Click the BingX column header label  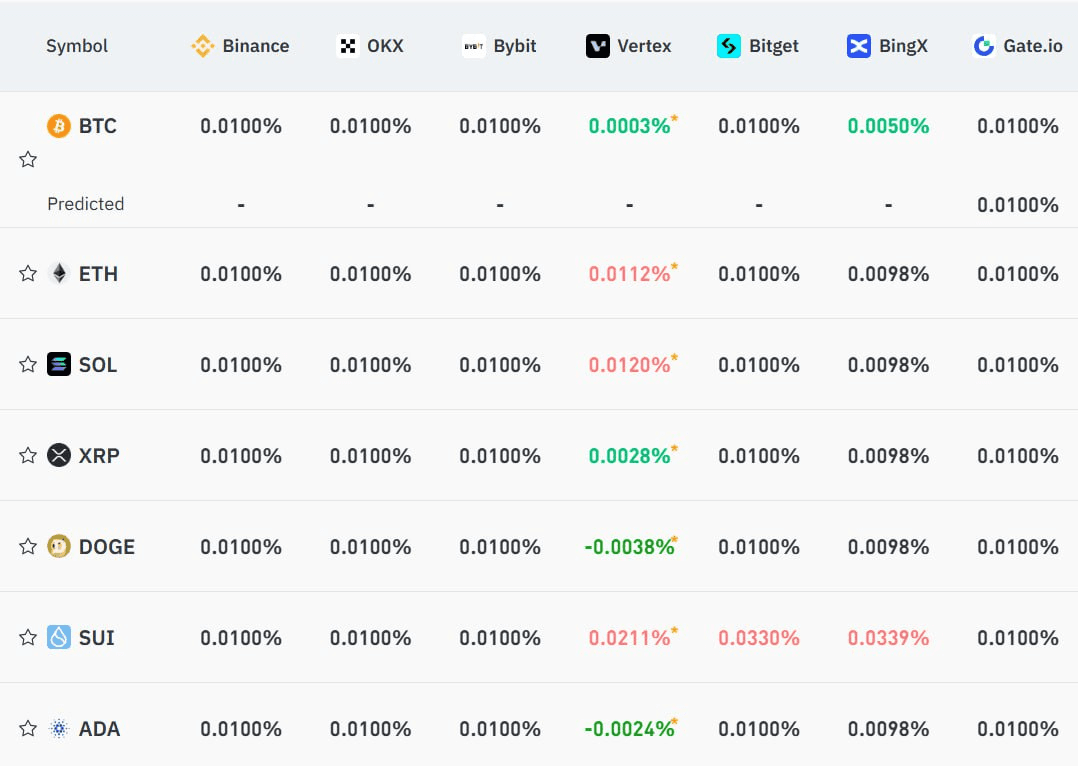pos(903,46)
